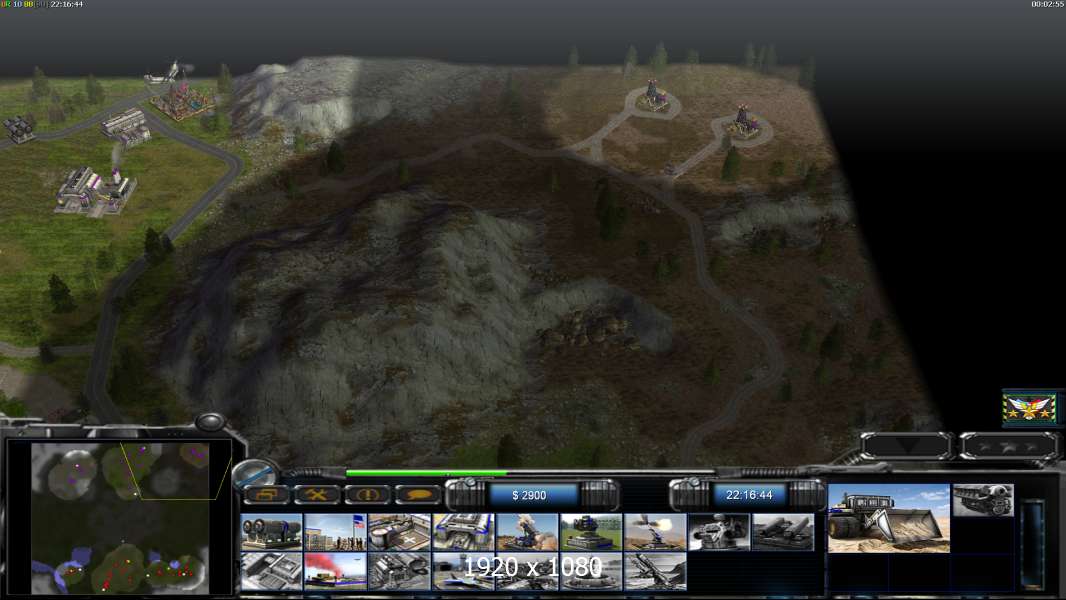
Task: Click the green power level bar
Action: (426, 472)
